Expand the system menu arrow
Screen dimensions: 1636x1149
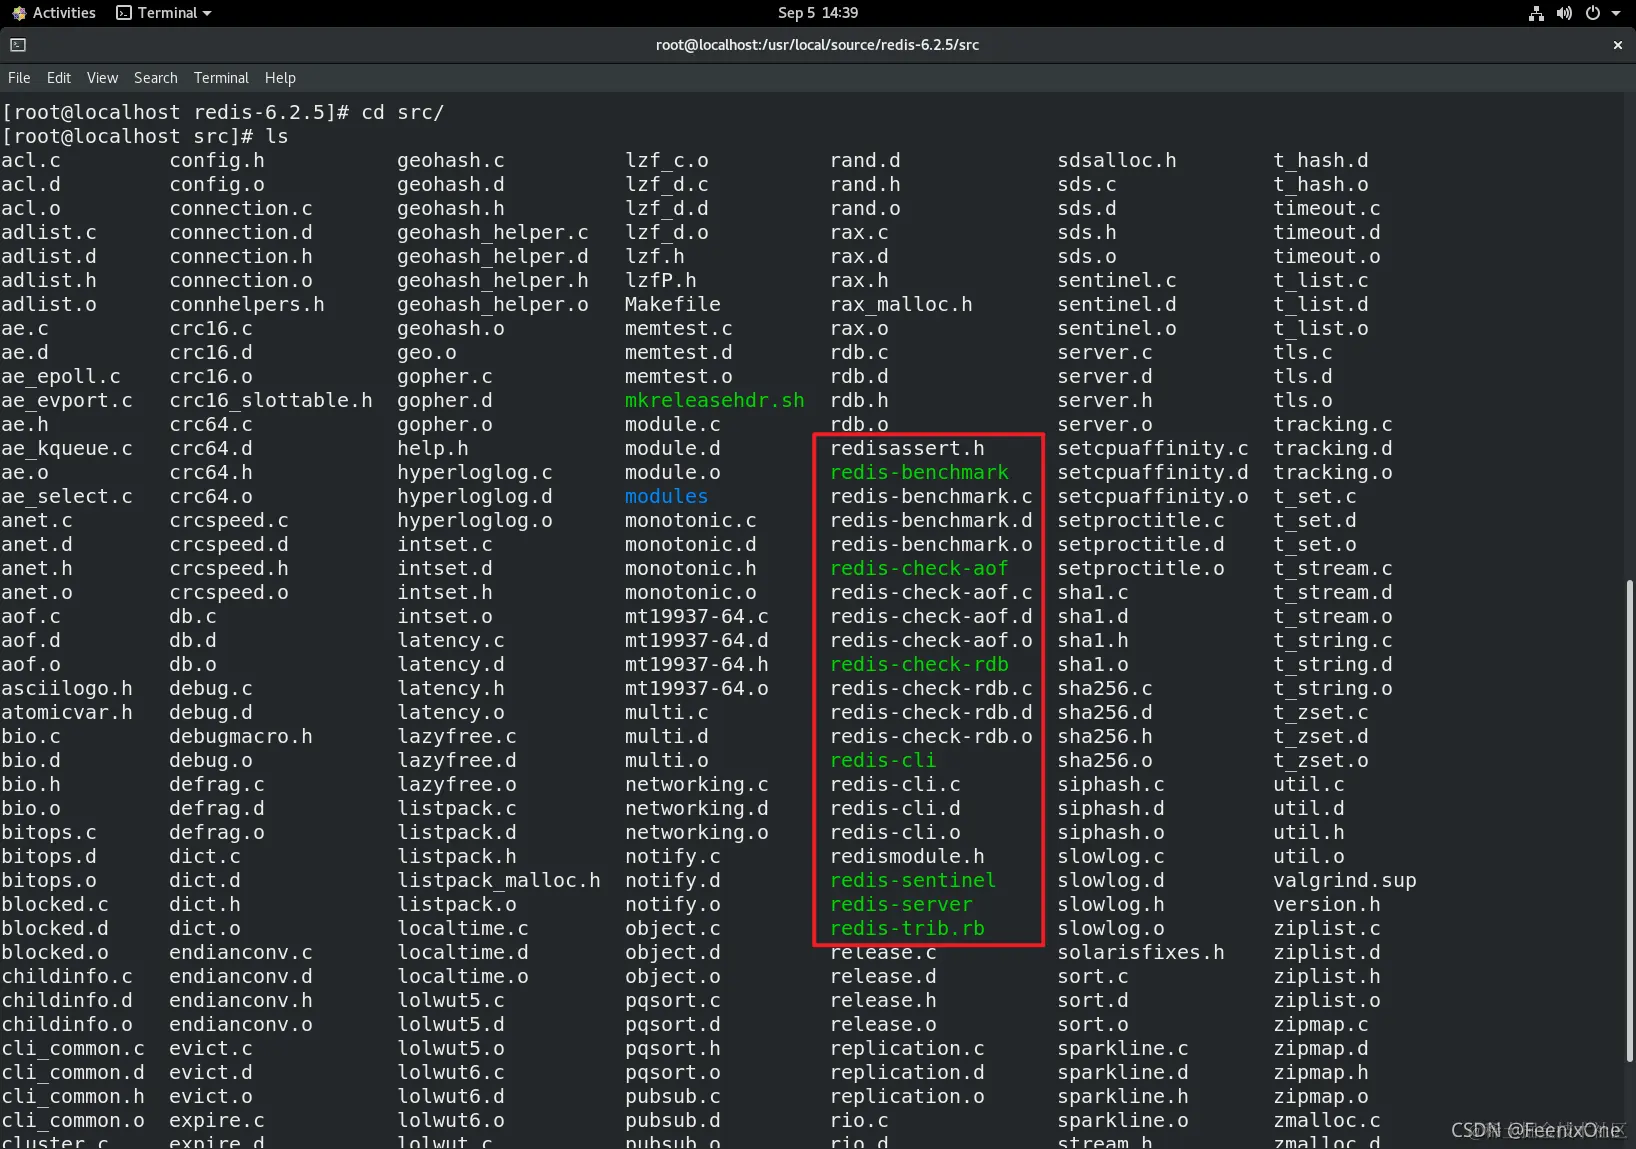point(1616,13)
